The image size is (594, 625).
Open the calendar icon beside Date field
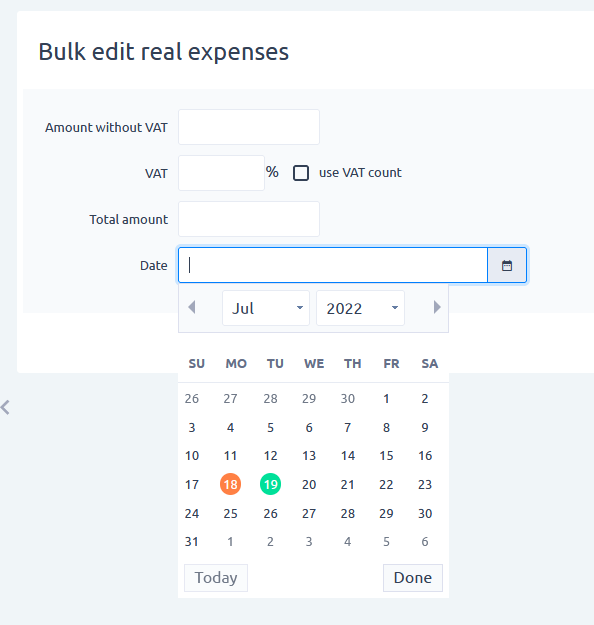[507, 265]
